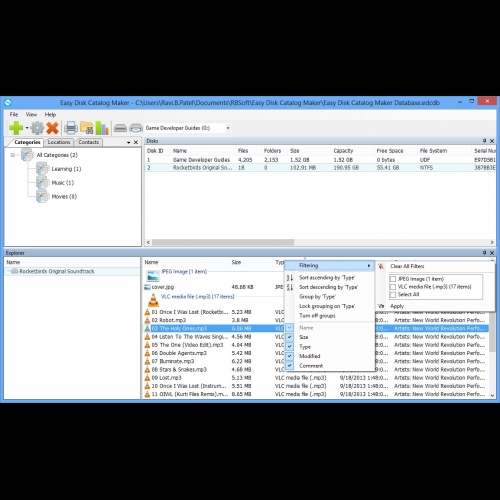The height and width of the screenshot is (500, 500).
Task: Pin the Disks panel
Action: tap(484, 141)
